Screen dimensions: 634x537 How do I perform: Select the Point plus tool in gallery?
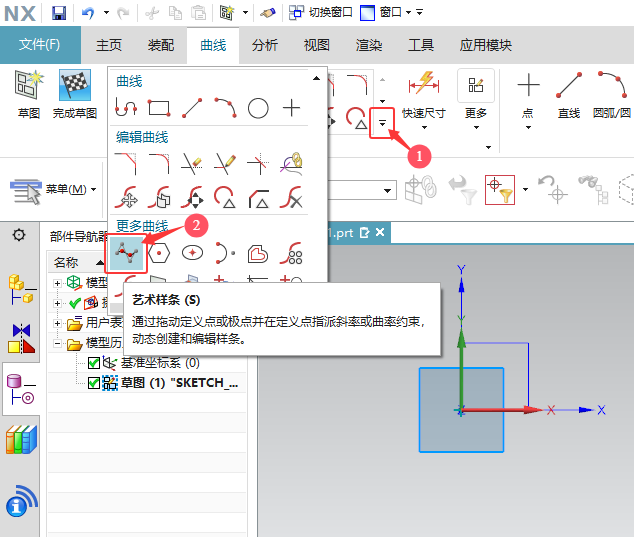(x=291, y=108)
